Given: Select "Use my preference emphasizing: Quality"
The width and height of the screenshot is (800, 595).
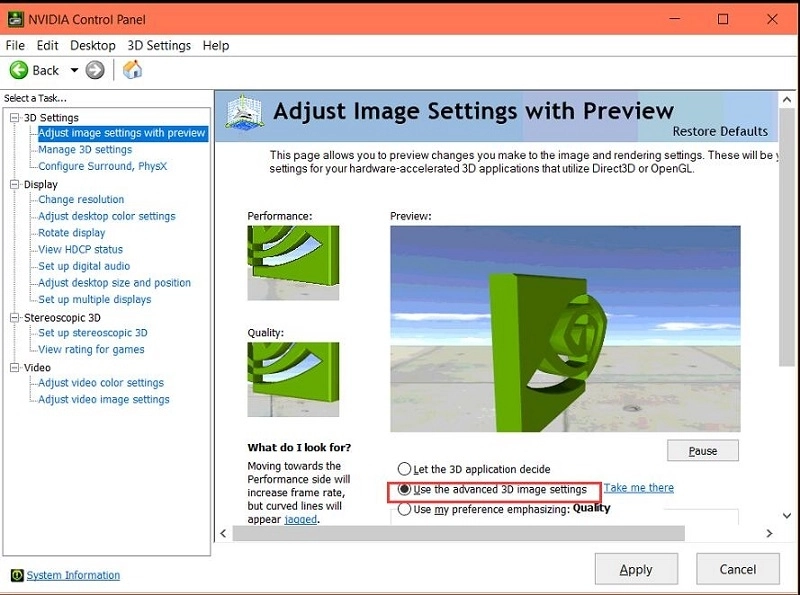Looking at the screenshot, I should [x=404, y=508].
